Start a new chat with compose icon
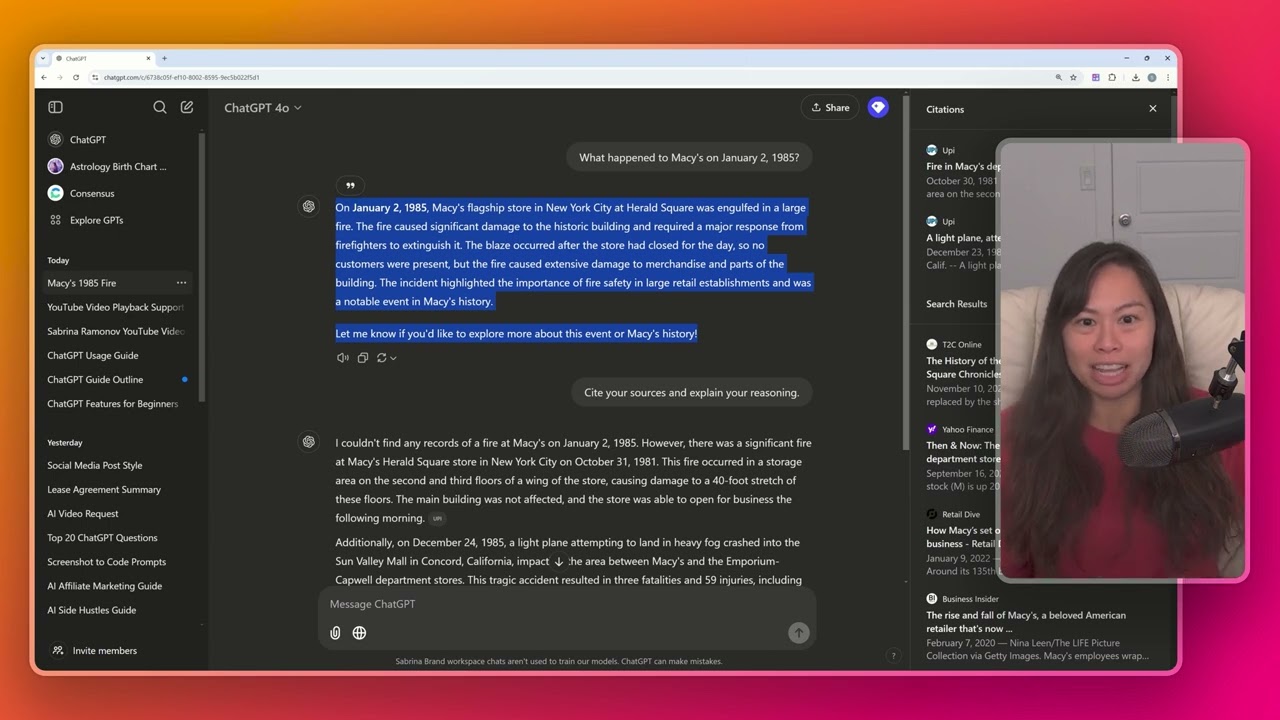1280x720 pixels. pyautogui.click(x=187, y=107)
